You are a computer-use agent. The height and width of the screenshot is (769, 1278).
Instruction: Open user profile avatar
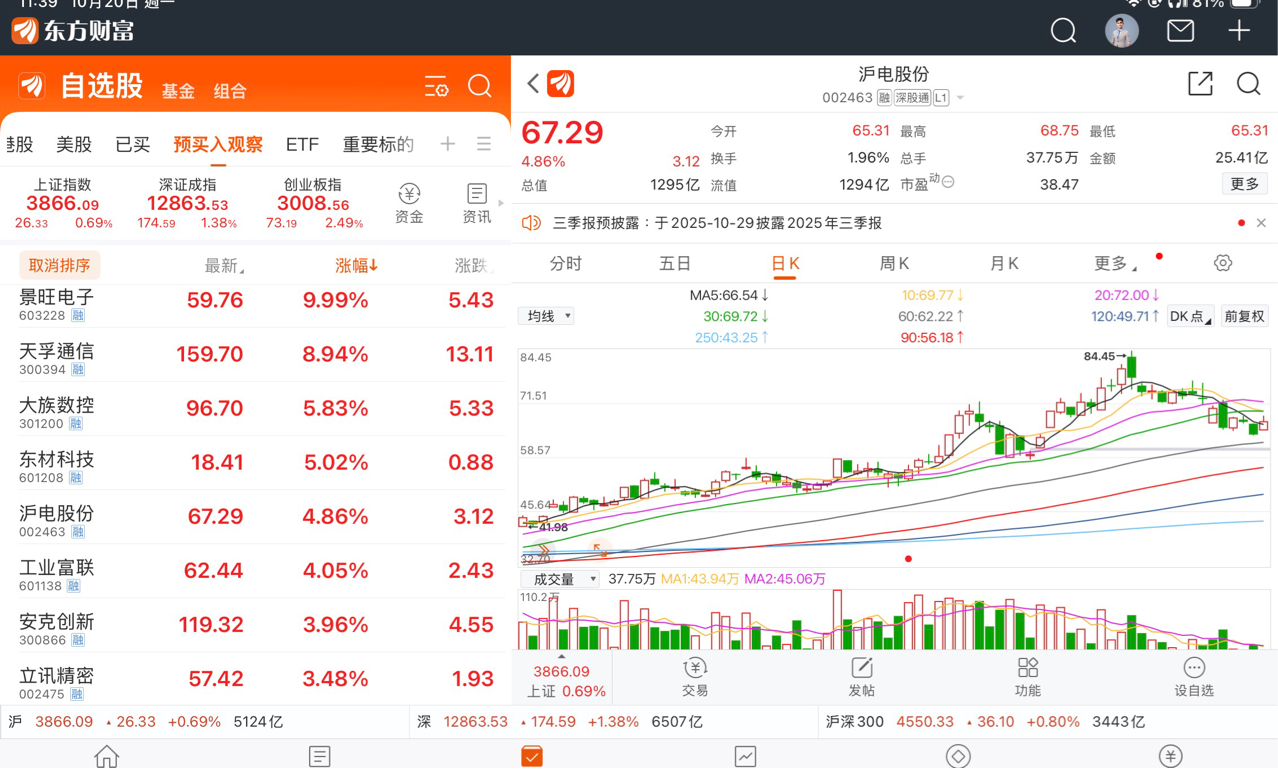click(x=1122, y=31)
